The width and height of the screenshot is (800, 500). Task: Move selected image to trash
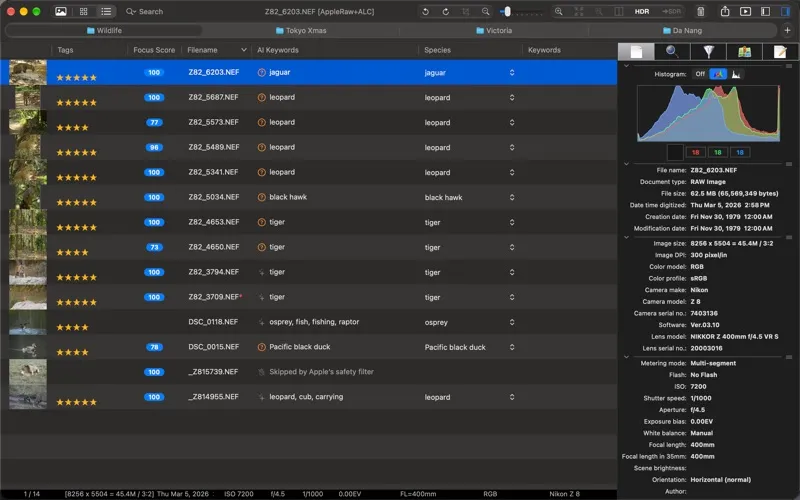[701, 11]
